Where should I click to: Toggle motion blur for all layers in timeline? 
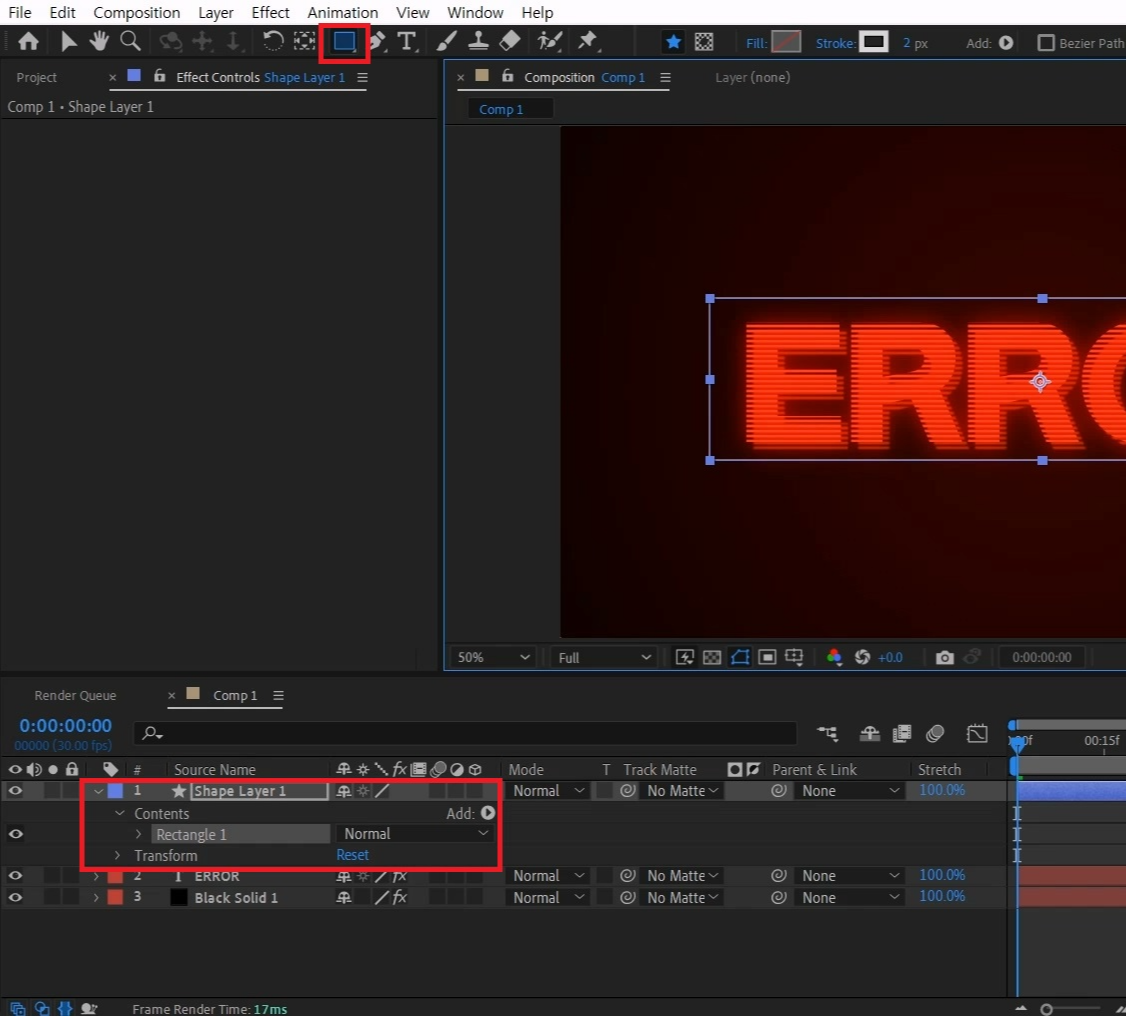click(934, 734)
